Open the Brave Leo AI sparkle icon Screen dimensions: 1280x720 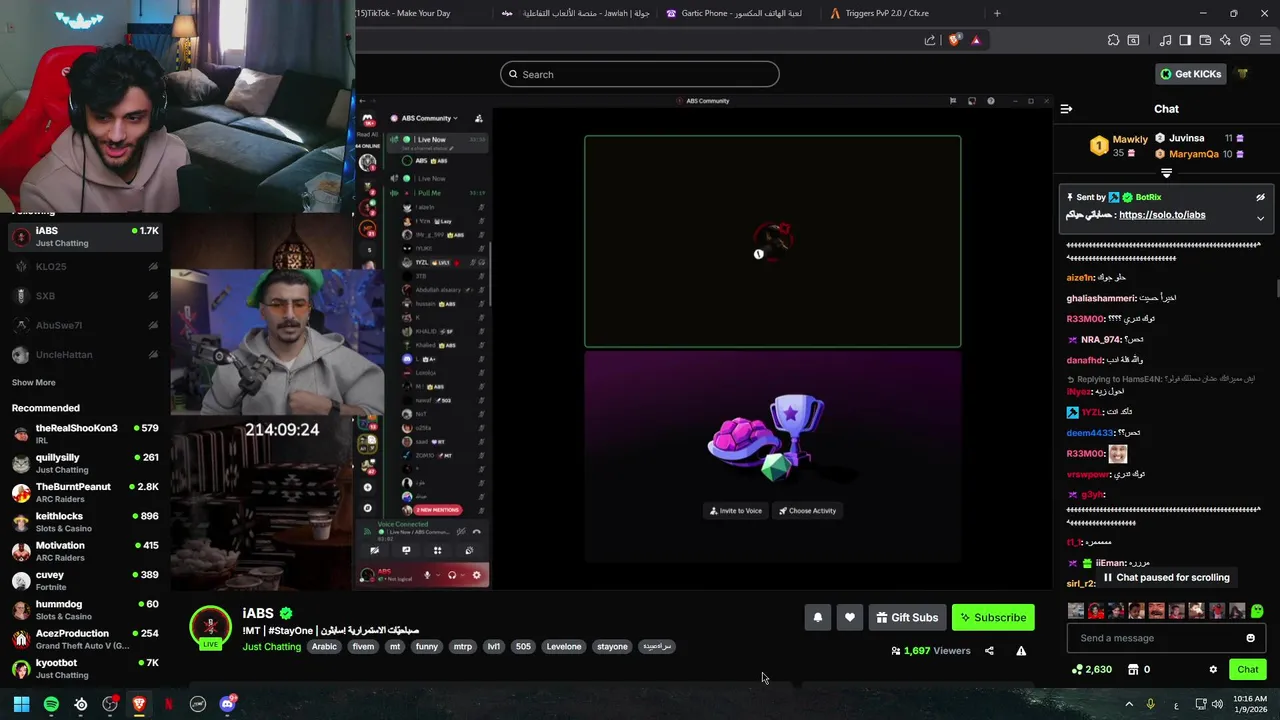point(1225,40)
